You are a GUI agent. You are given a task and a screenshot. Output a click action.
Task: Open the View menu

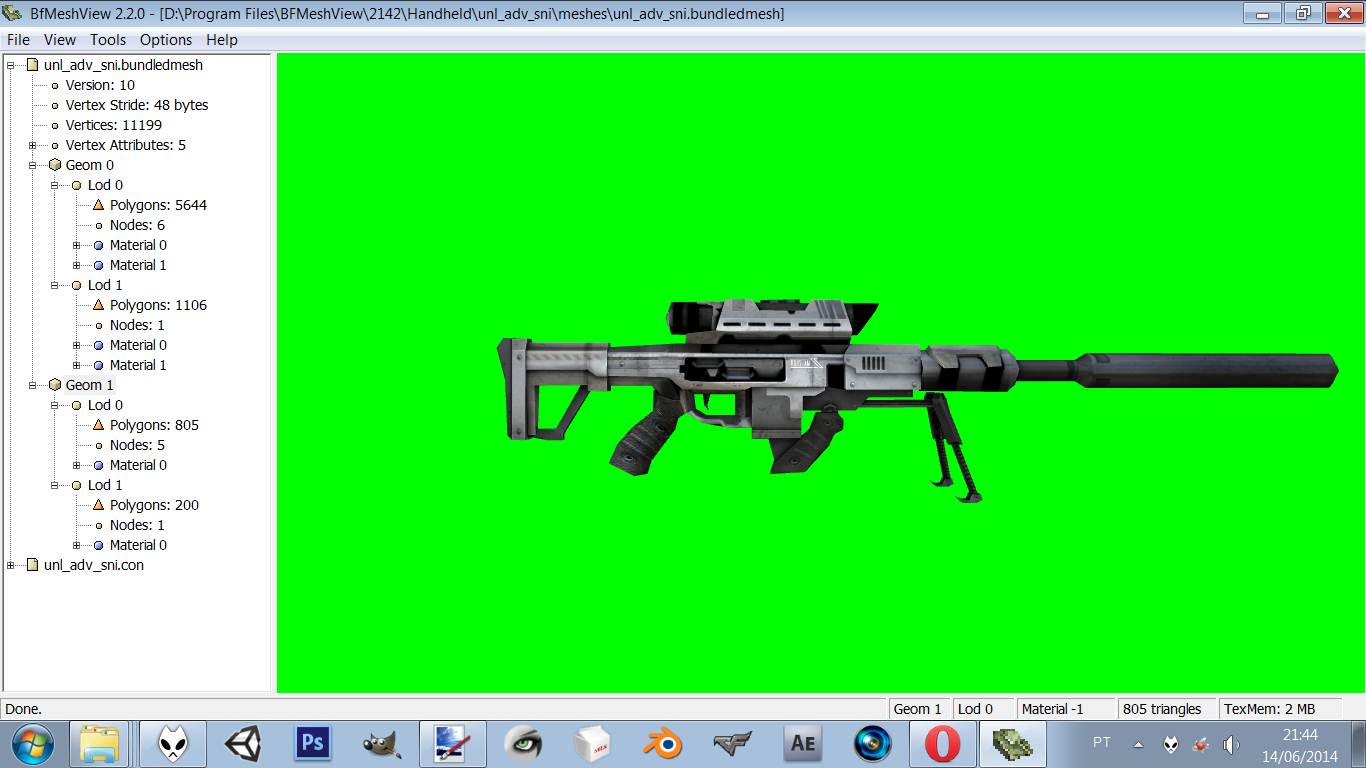click(x=60, y=40)
